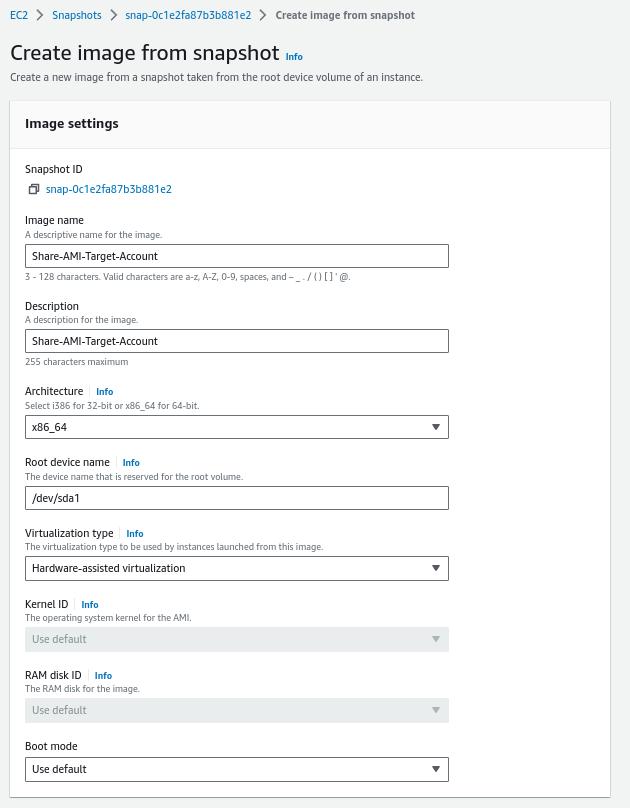This screenshot has height=808, width=630.
Task: Click into the Description input field
Action: click(x=236, y=341)
